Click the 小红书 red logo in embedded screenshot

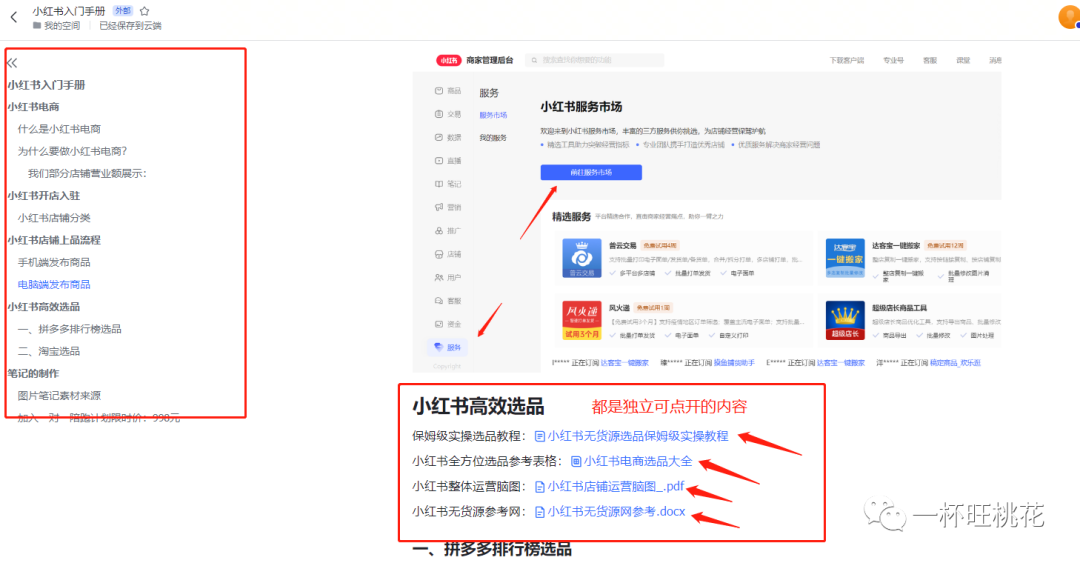tap(448, 60)
